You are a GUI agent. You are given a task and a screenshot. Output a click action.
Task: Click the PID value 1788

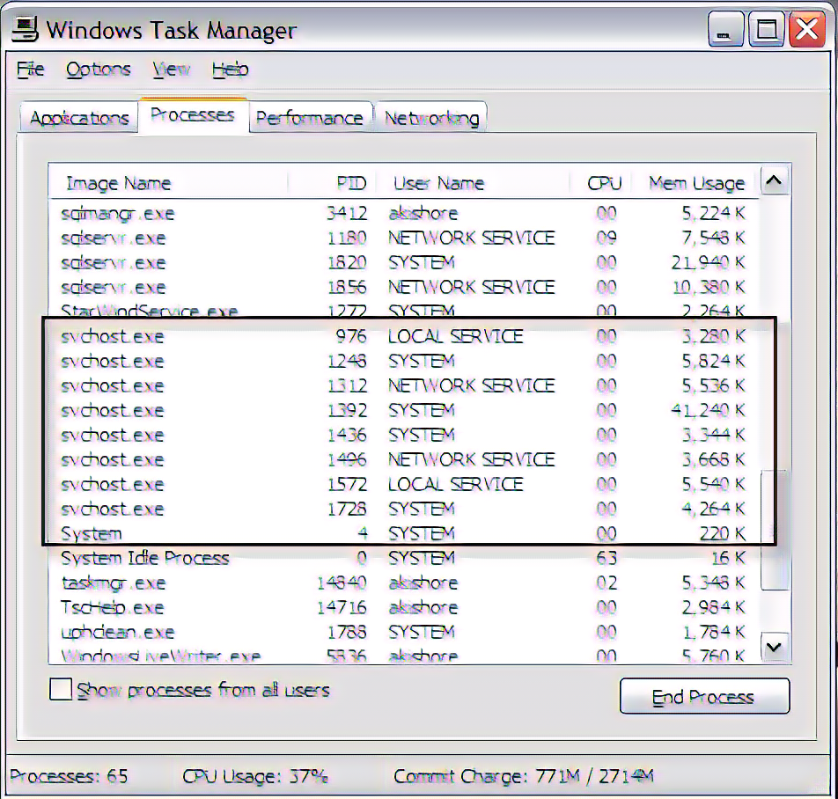click(x=347, y=632)
